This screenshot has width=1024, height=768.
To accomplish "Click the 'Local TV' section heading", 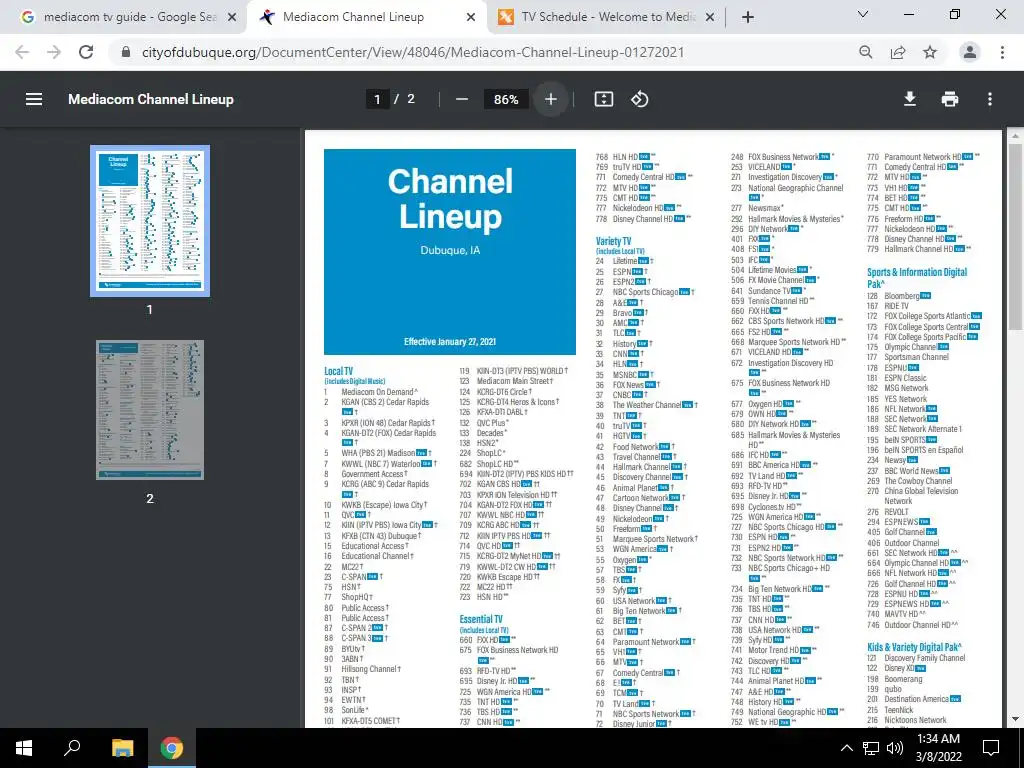I will [338, 370].
